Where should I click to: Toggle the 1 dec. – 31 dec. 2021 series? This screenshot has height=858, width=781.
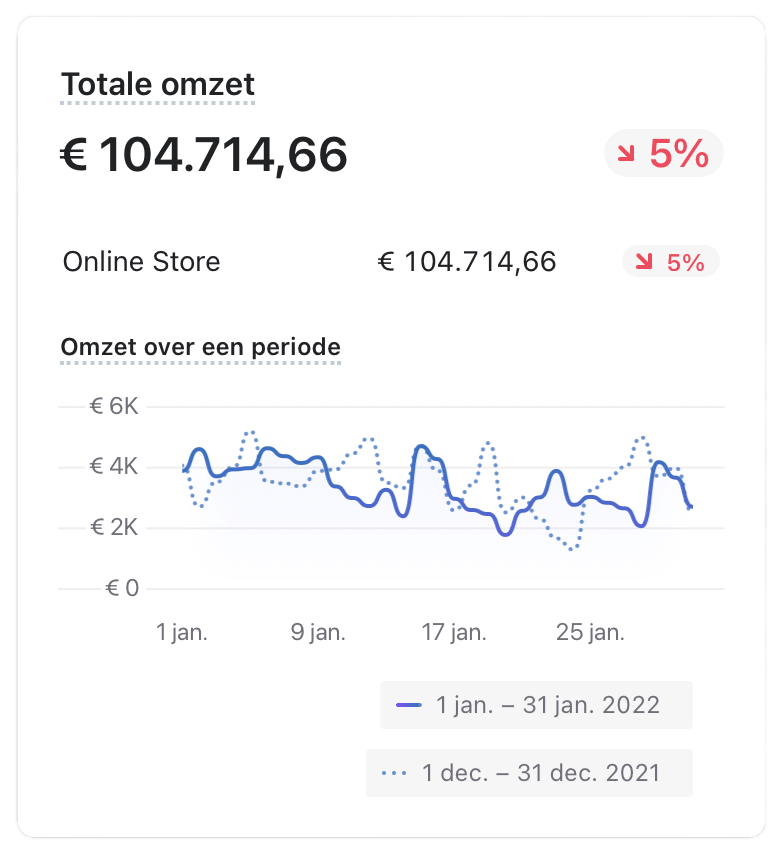529,773
